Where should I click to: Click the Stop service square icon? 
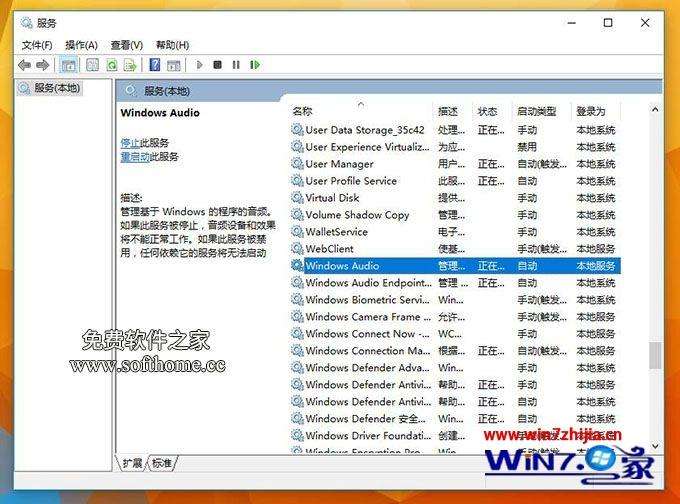217,65
